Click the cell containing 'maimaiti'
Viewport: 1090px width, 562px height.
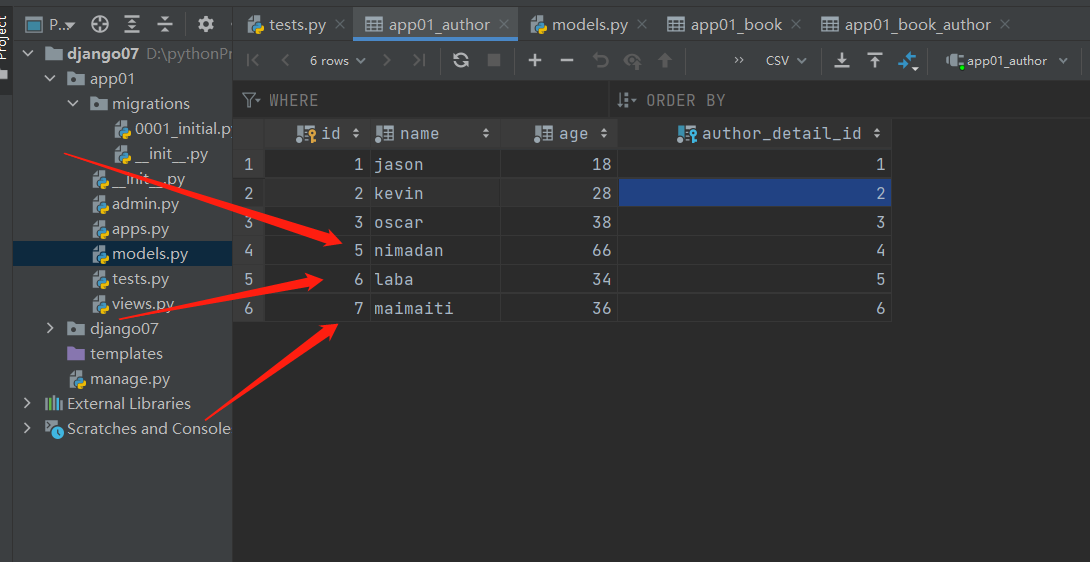pos(435,307)
